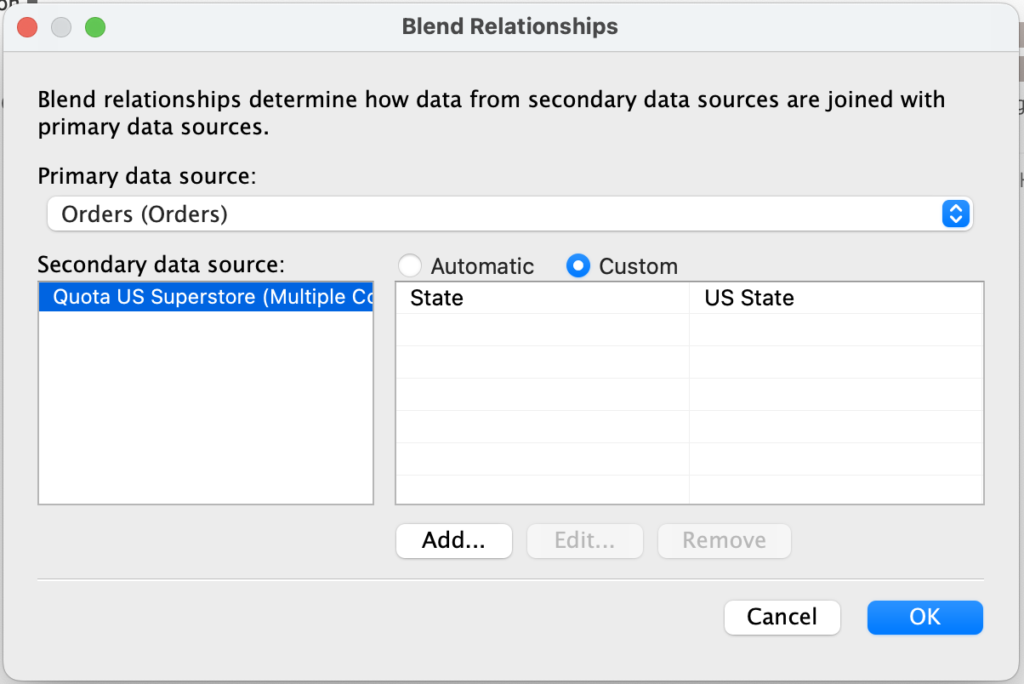The width and height of the screenshot is (1024, 684).
Task: Select the Custom radio button
Action: (578, 266)
